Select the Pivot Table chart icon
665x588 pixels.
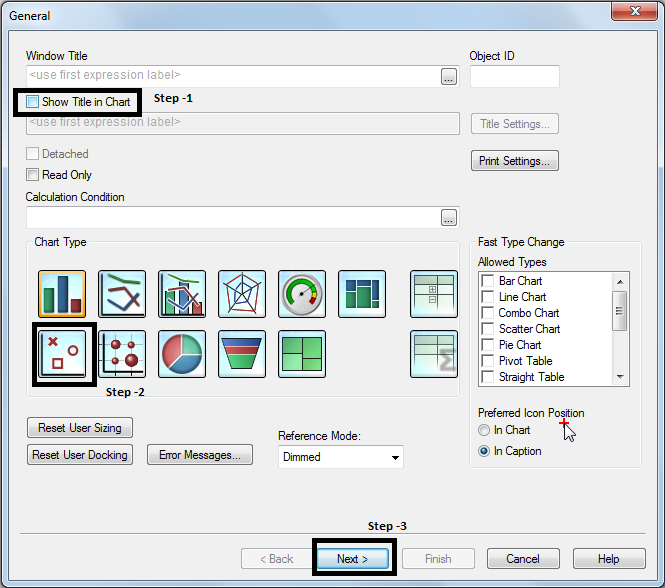[434, 294]
